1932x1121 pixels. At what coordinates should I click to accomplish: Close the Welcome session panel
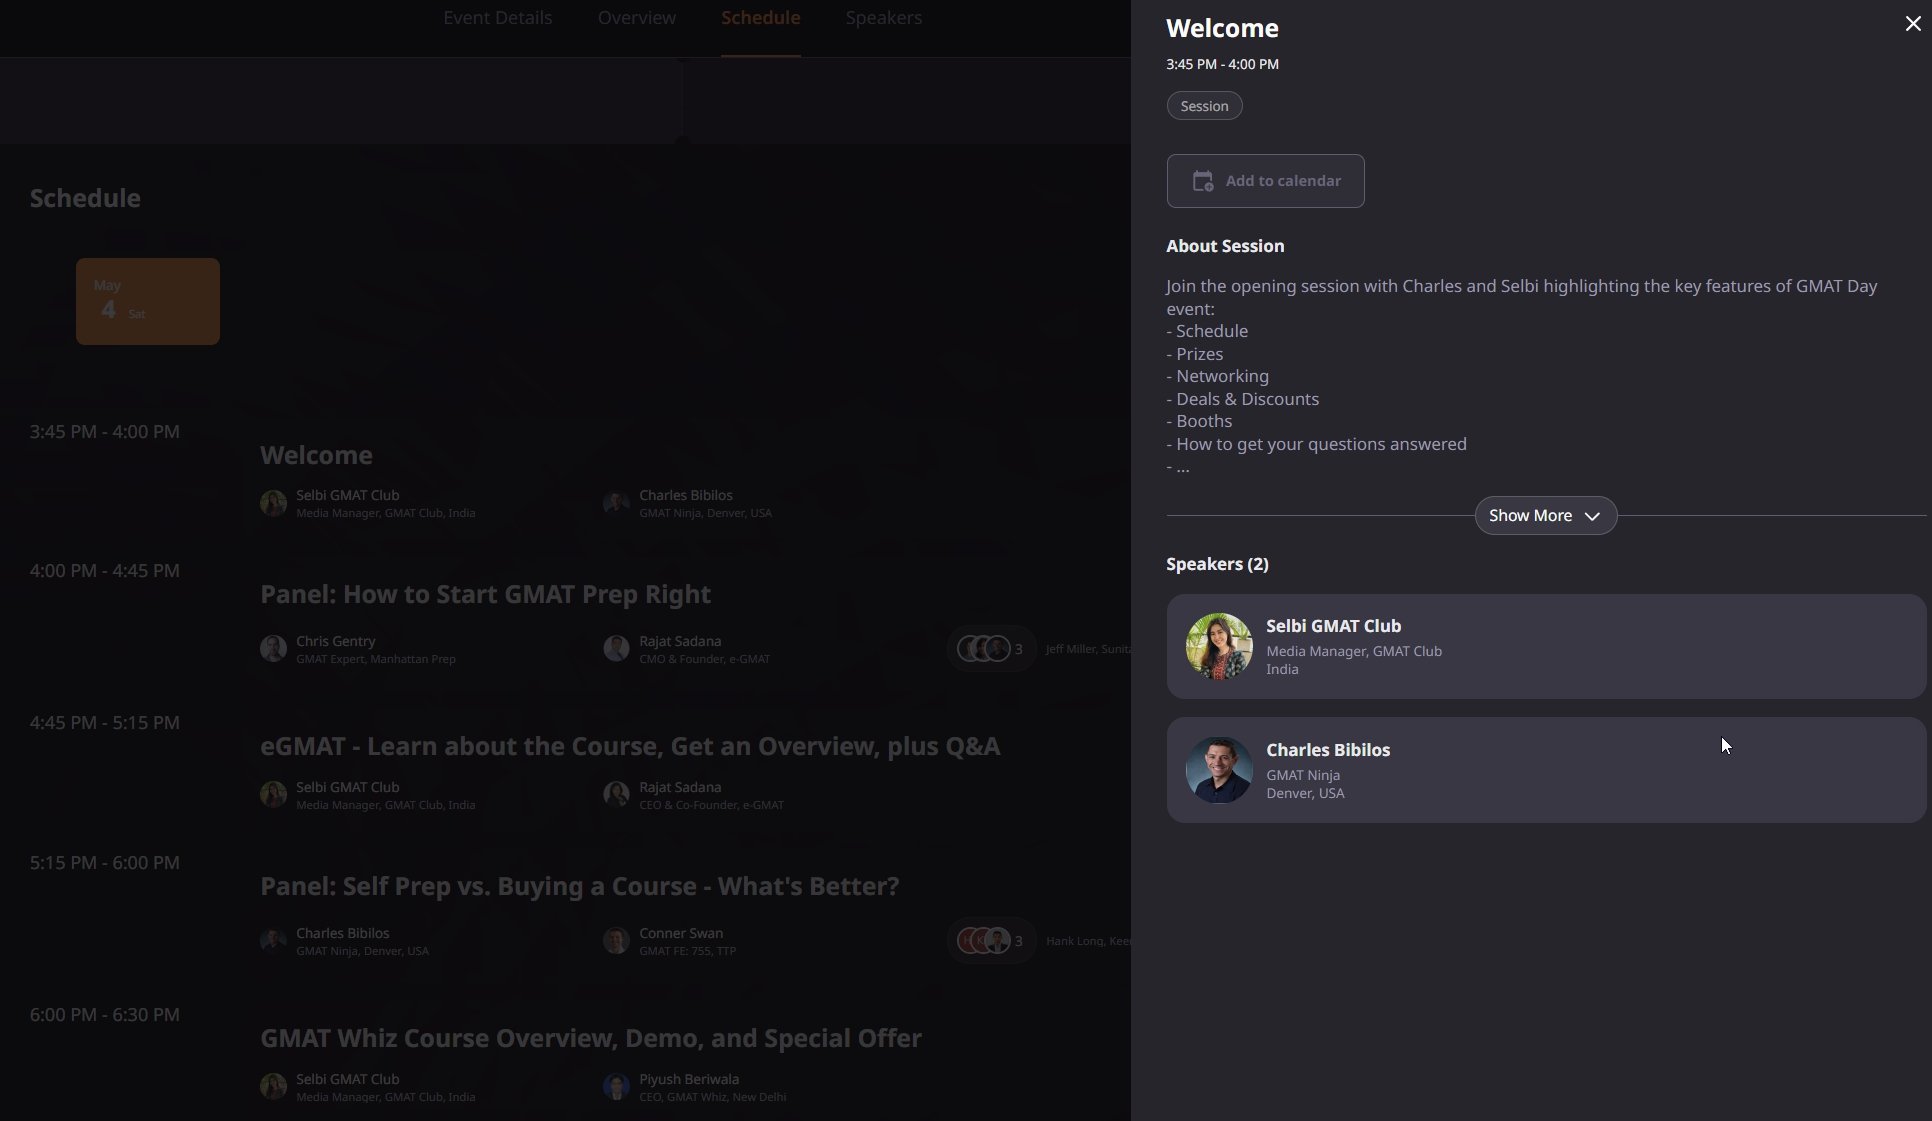coord(1912,24)
